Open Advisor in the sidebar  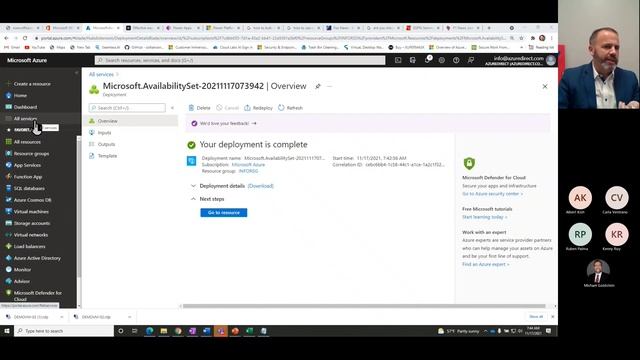point(21,281)
